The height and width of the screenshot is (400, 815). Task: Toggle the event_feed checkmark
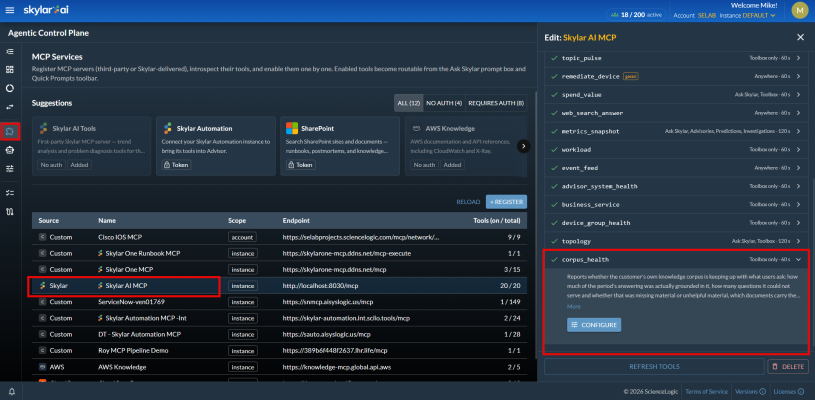pos(554,168)
